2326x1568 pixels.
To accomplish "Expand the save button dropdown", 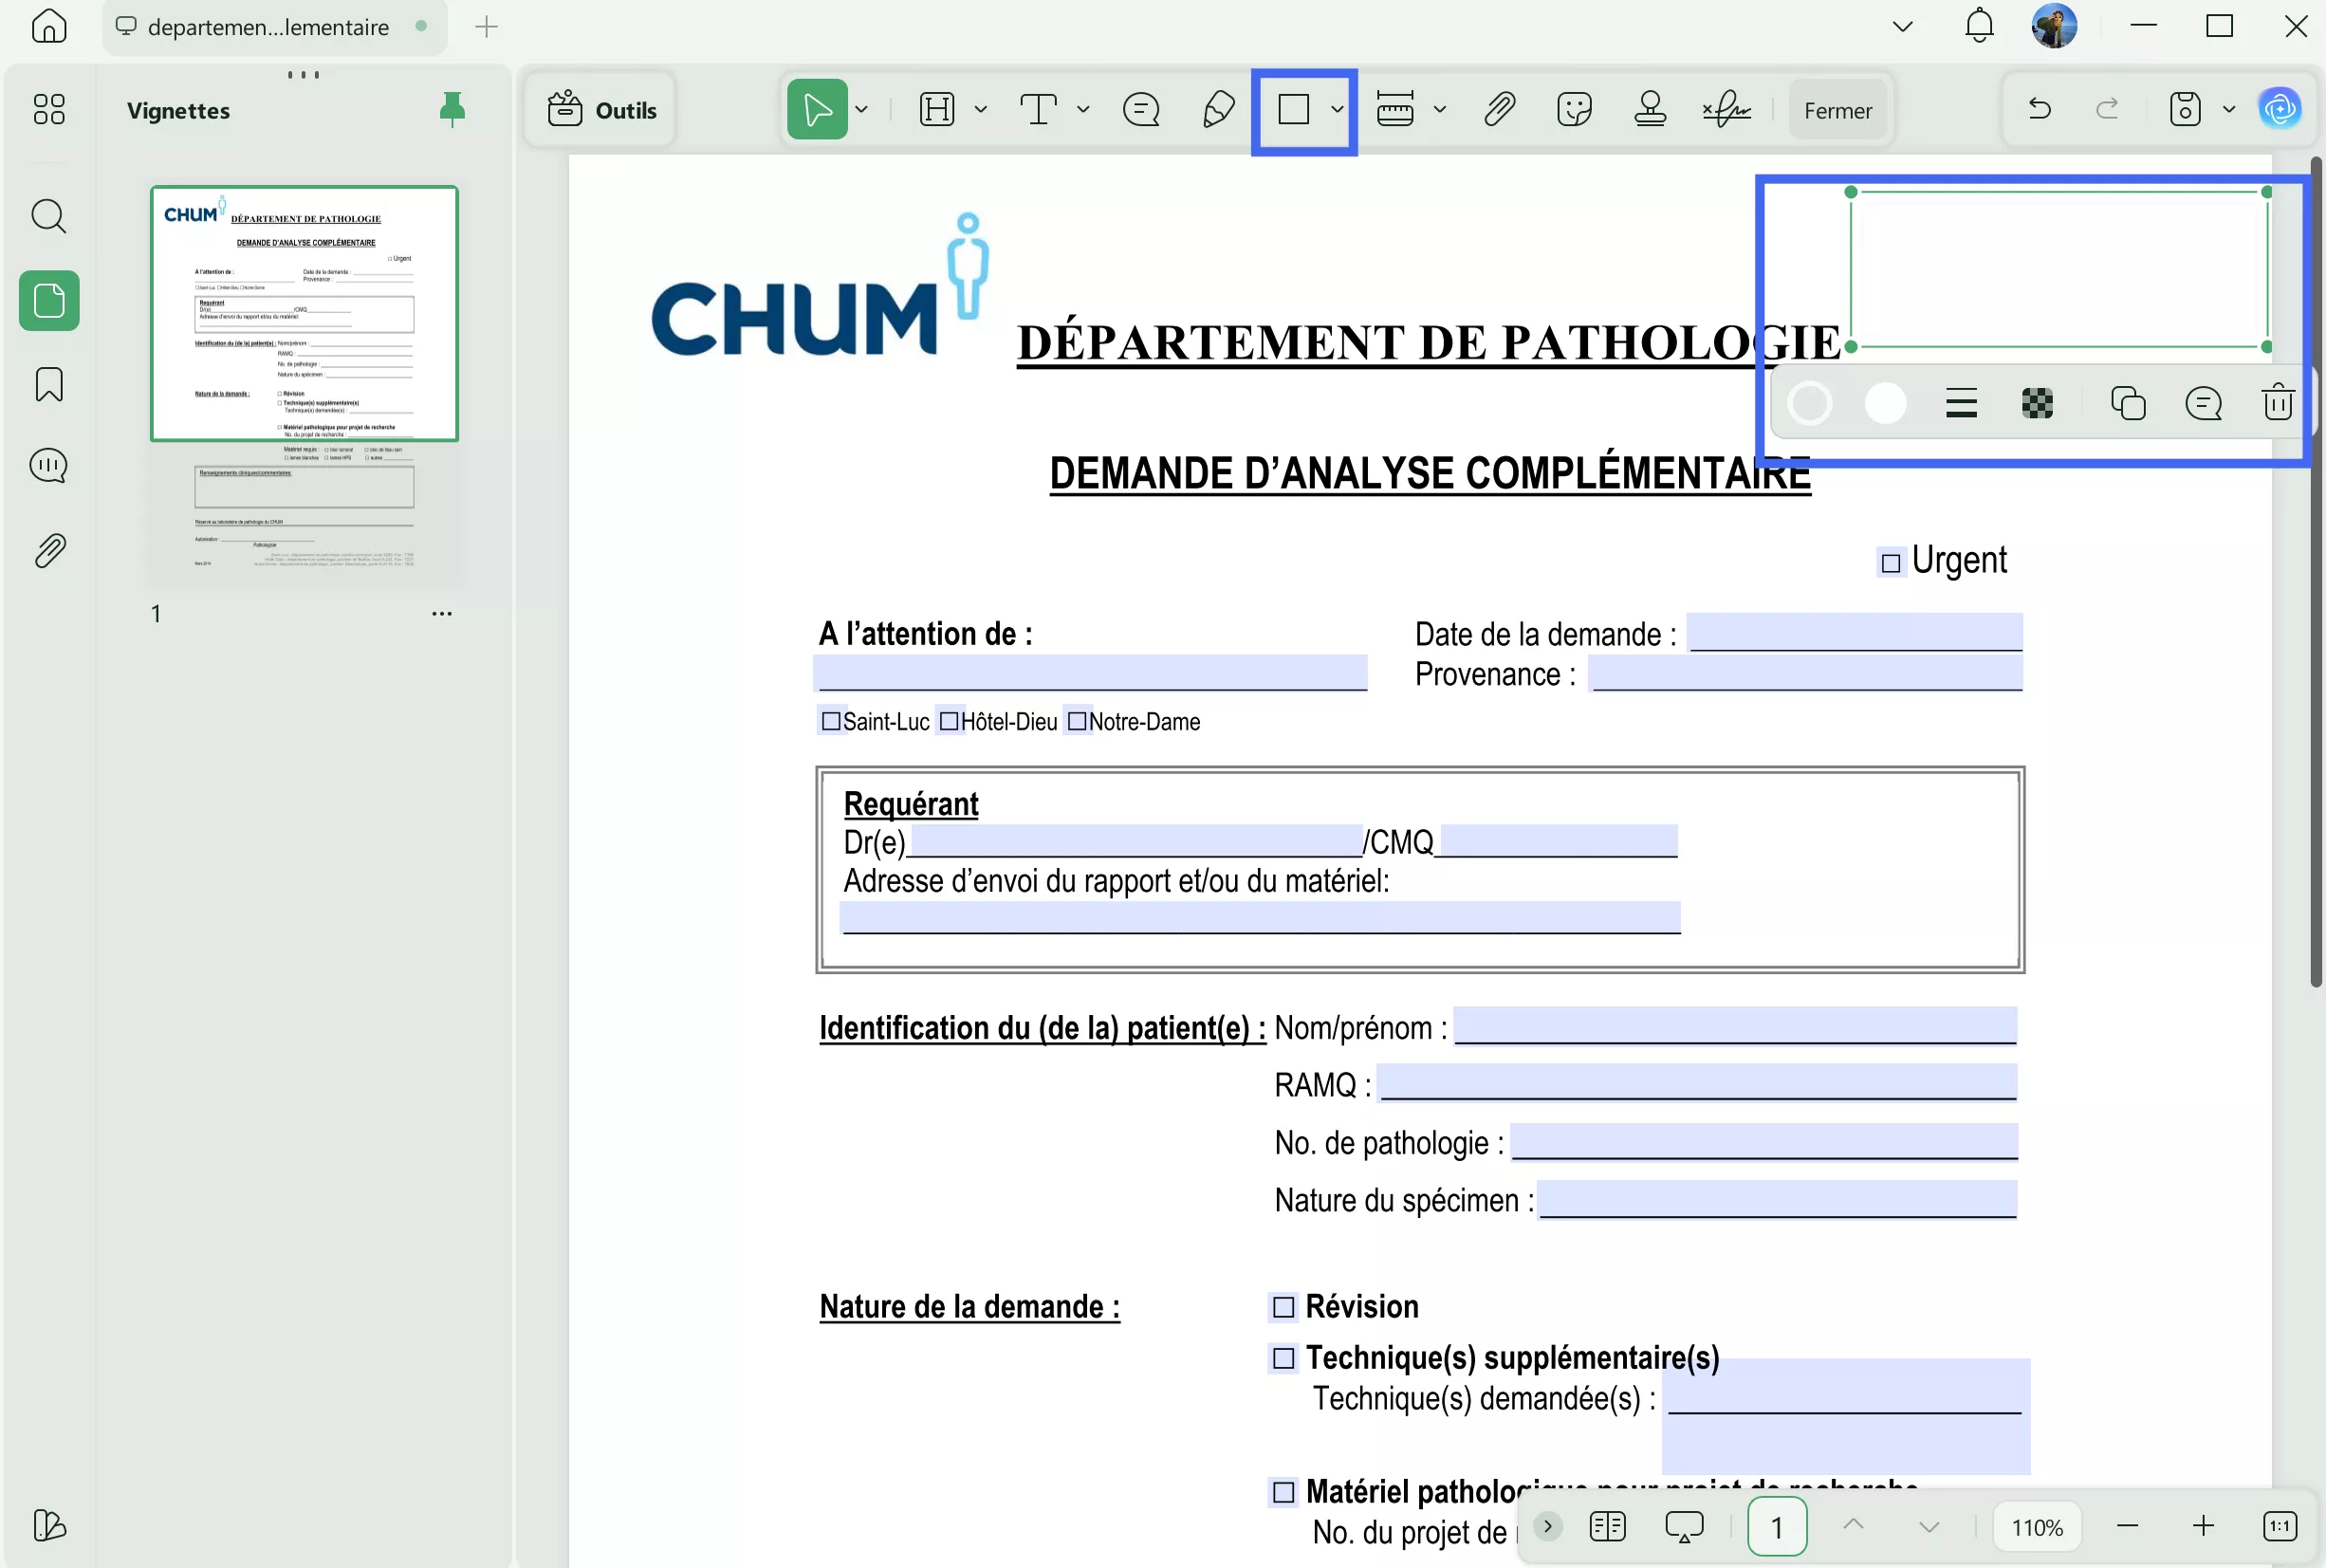I will click(x=2226, y=110).
